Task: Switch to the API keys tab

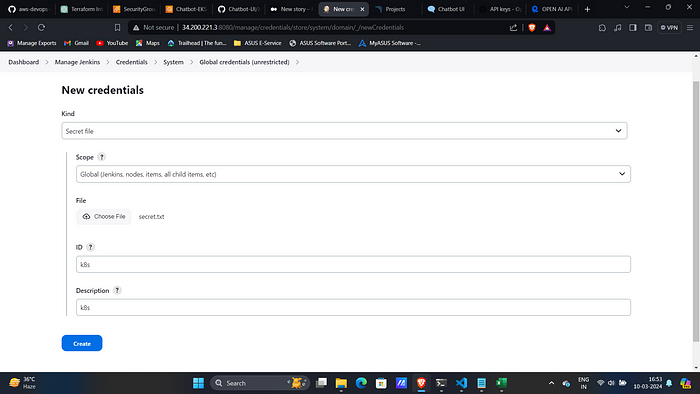Action: [x=500, y=9]
